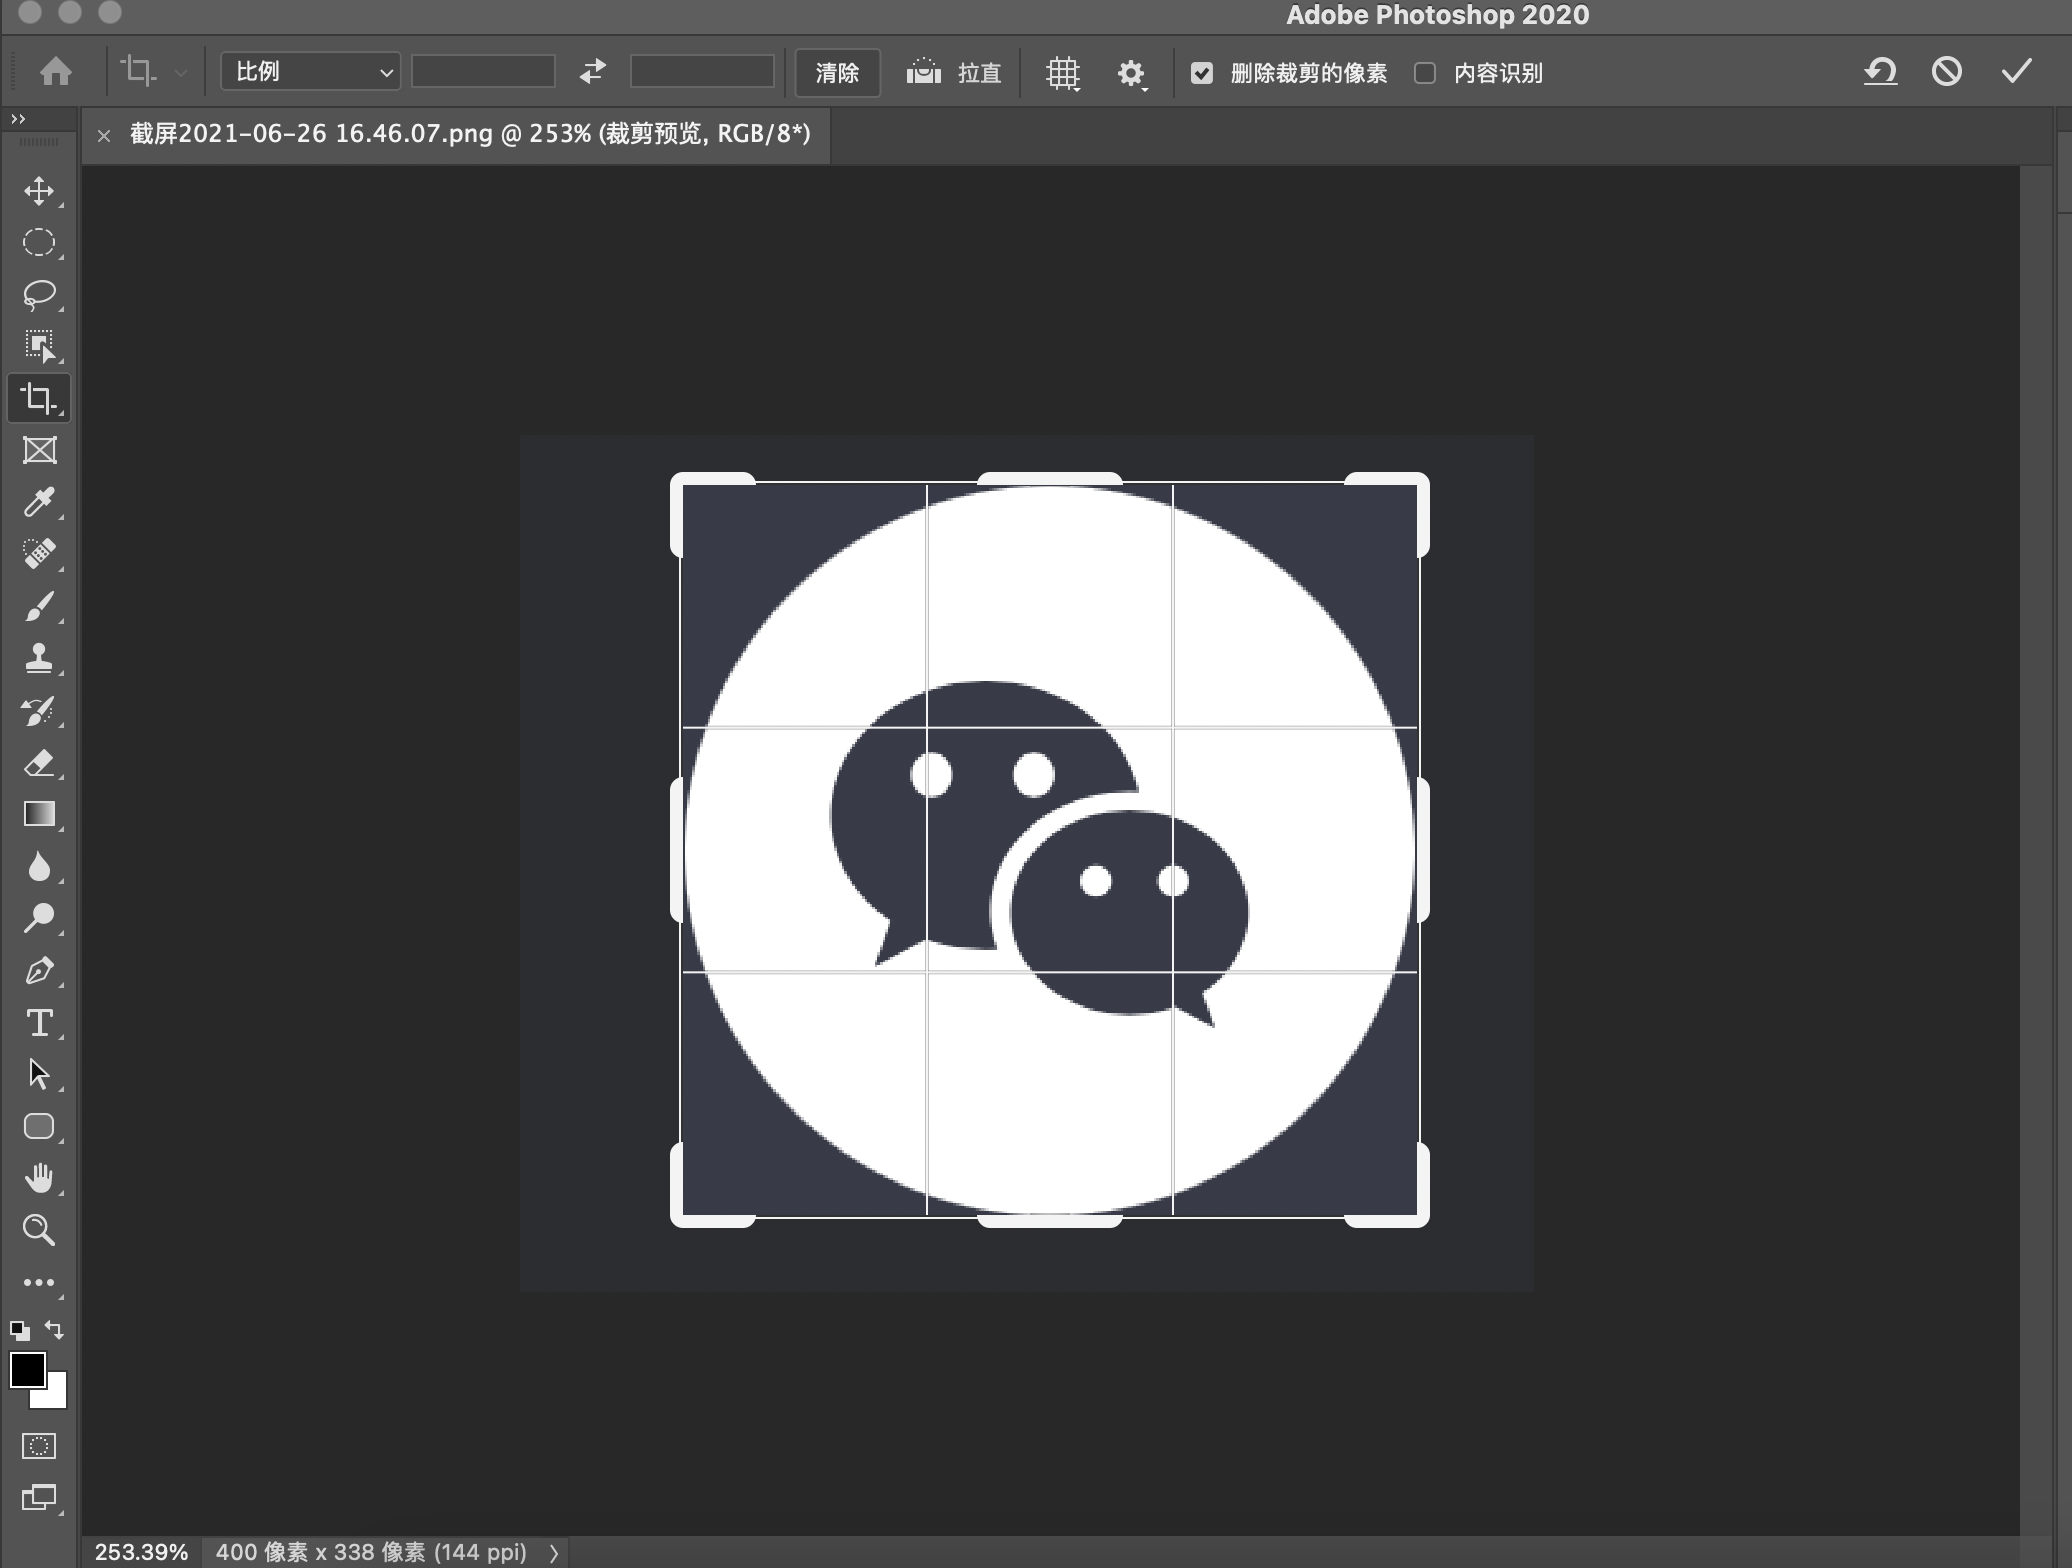Swap foreground and background colors
Image resolution: width=2072 pixels, height=1568 pixels.
point(55,1330)
